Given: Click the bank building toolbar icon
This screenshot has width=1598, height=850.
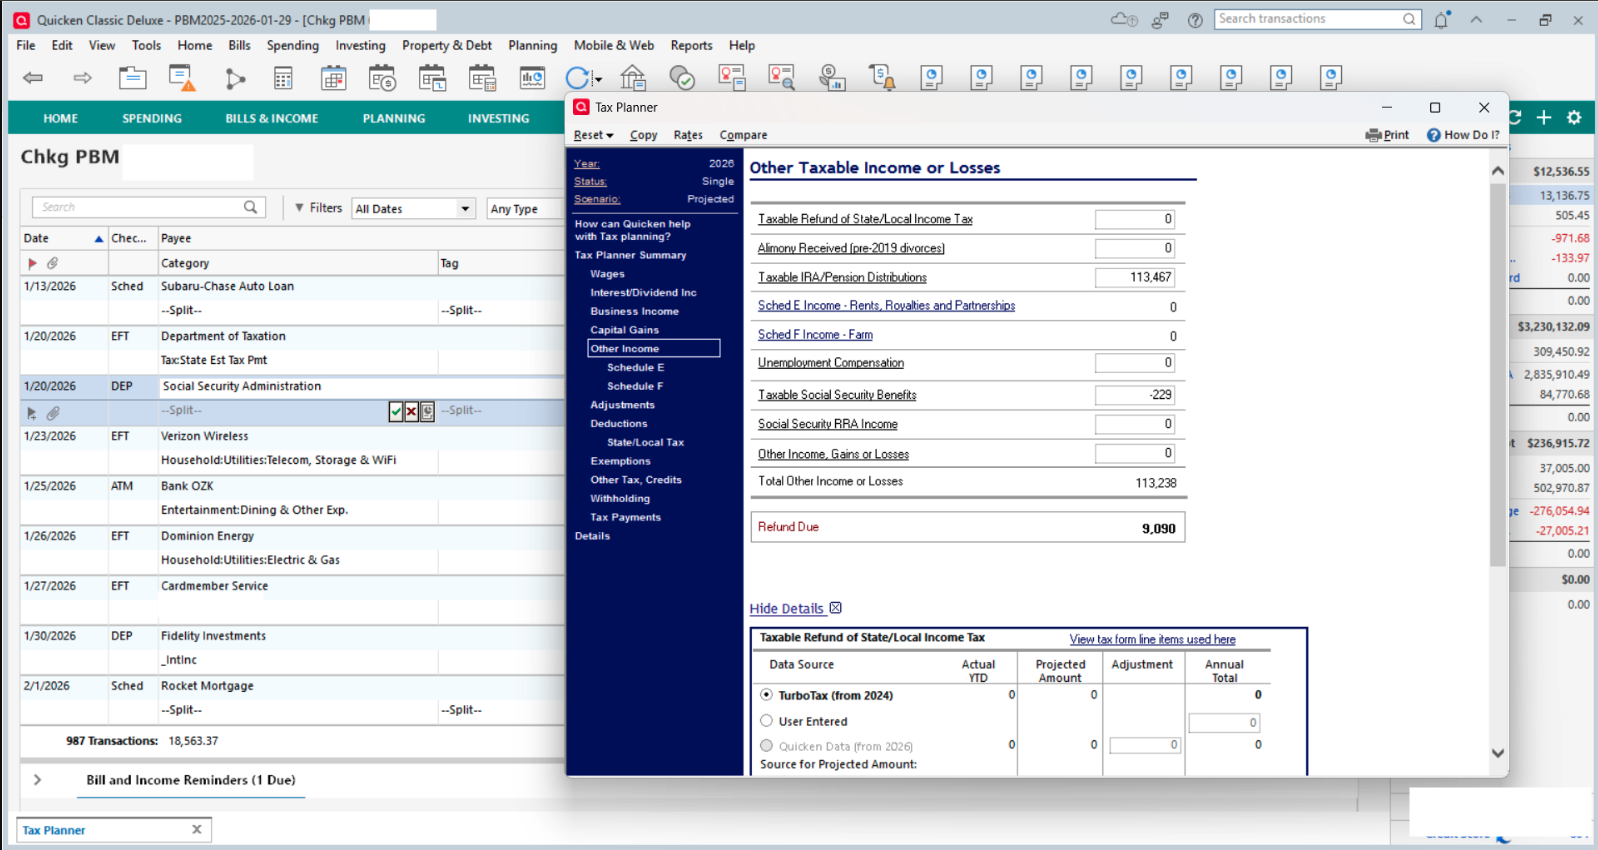Looking at the screenshot, I should [632, 78].
